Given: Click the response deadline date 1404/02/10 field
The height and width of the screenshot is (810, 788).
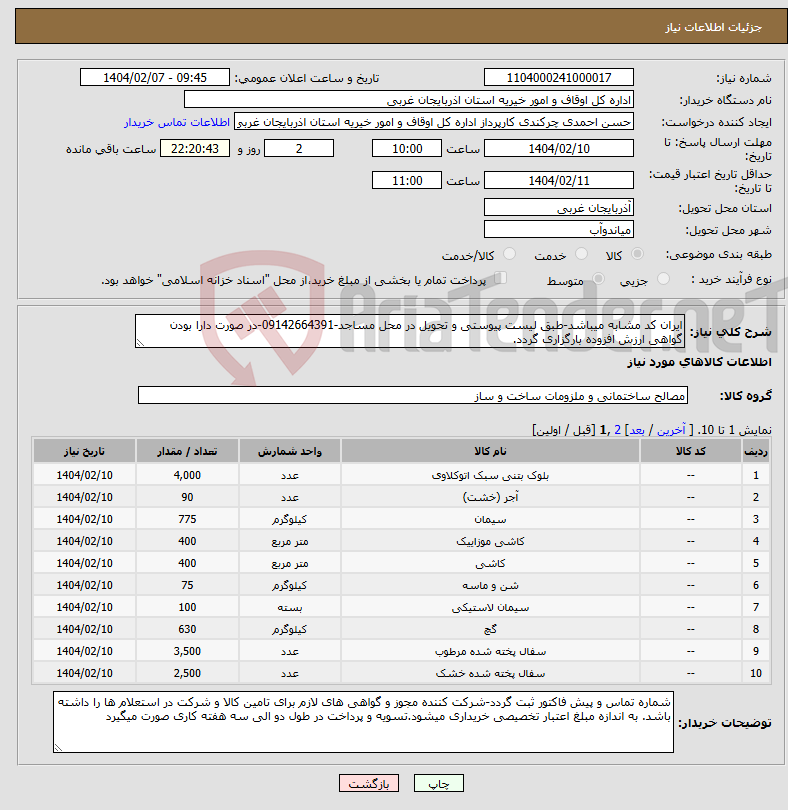Looking at the screenshot, I should pos(559,149).
